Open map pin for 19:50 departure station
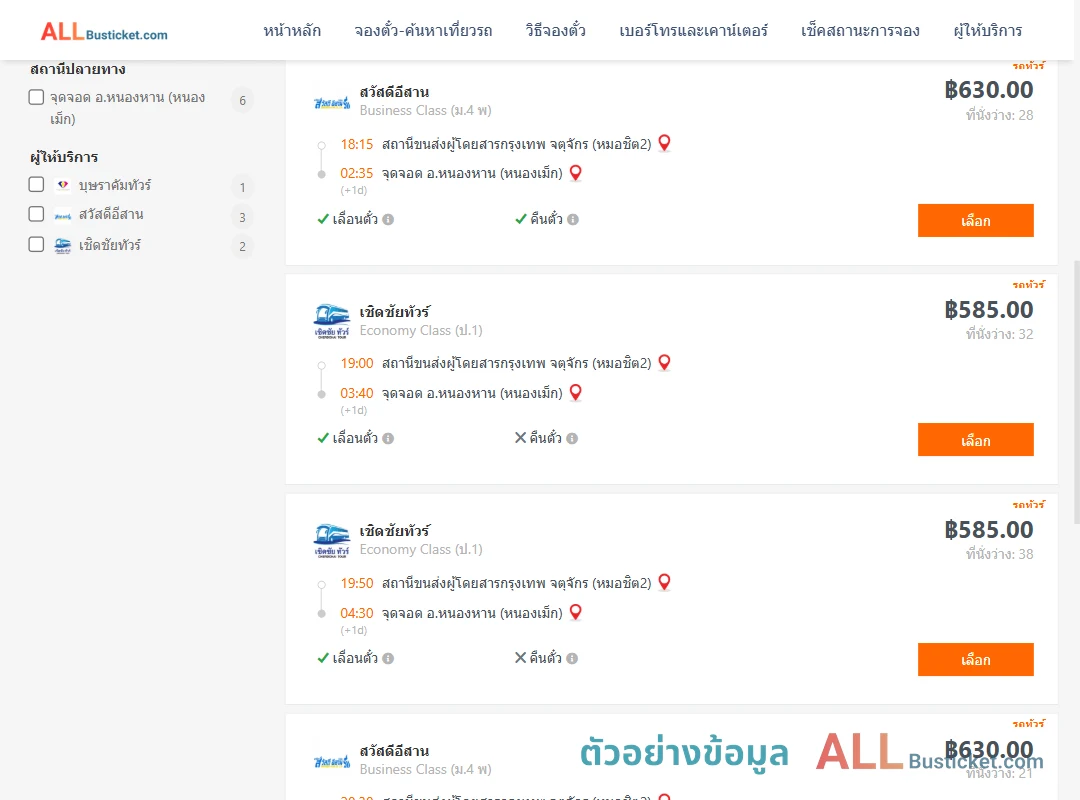The height and width of the screenshot is (800, 1080). (x=665, y=582)
